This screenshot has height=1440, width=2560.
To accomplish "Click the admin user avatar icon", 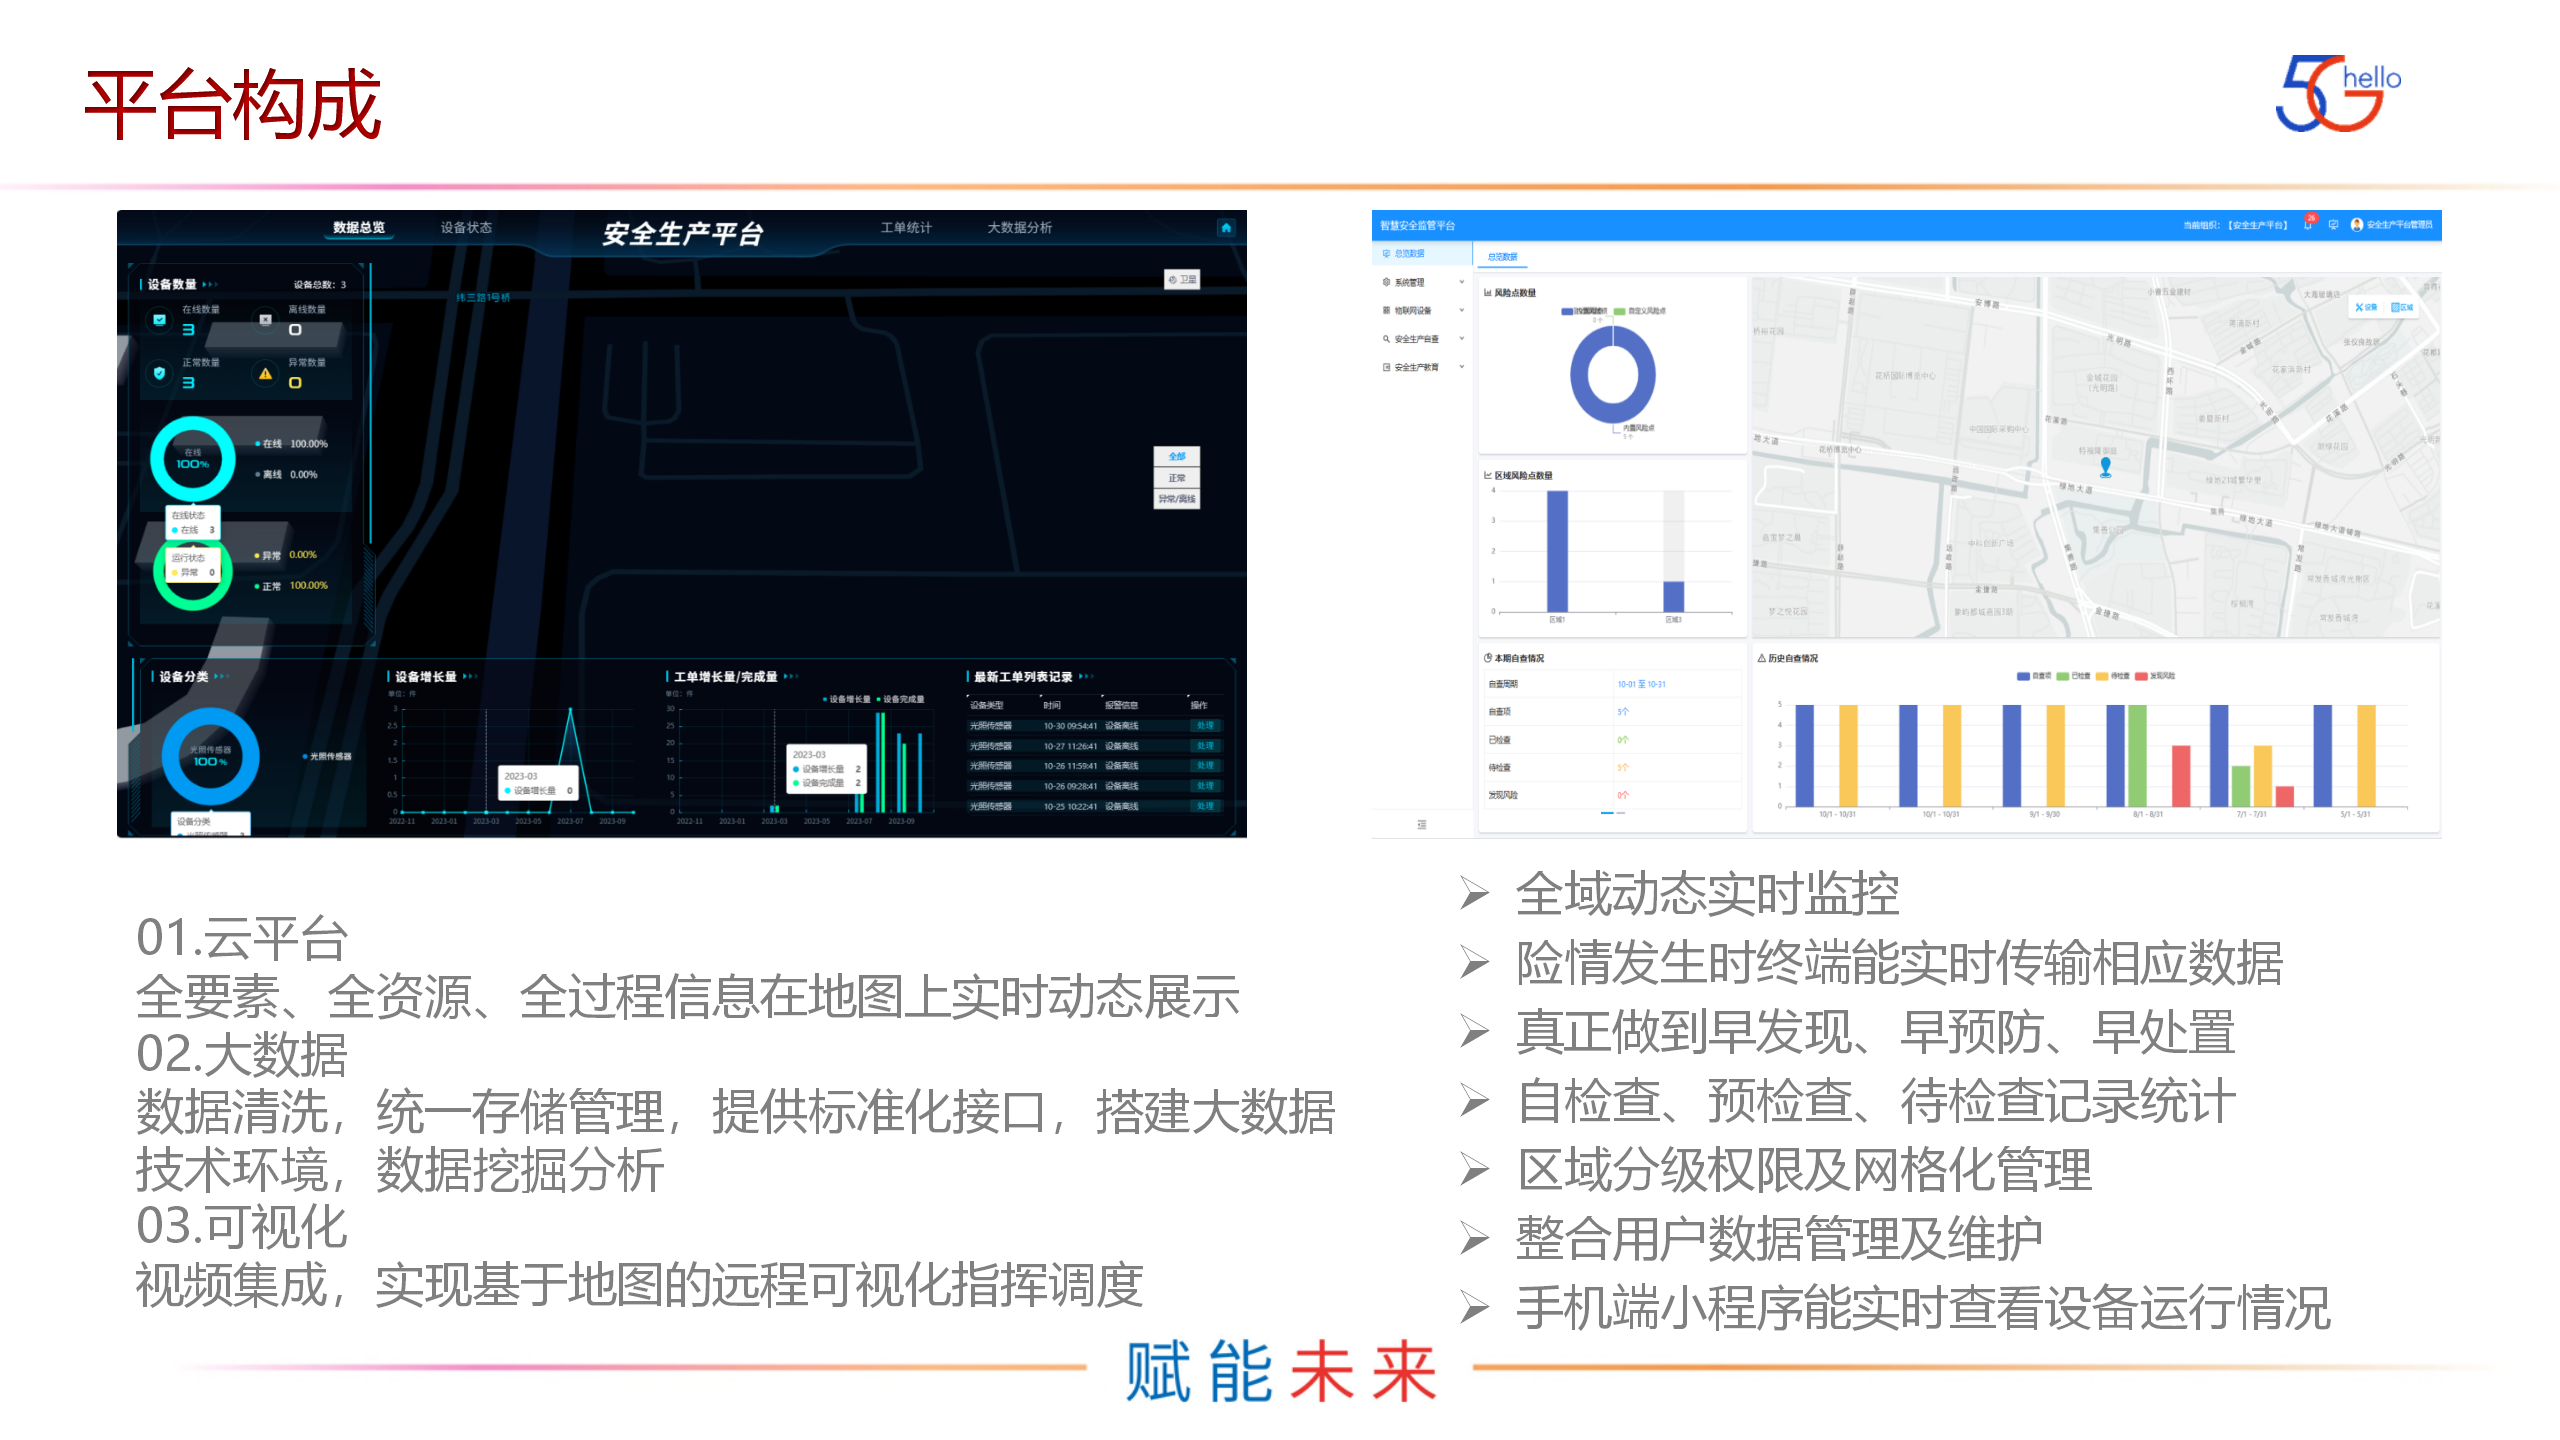I will 2357,224.
